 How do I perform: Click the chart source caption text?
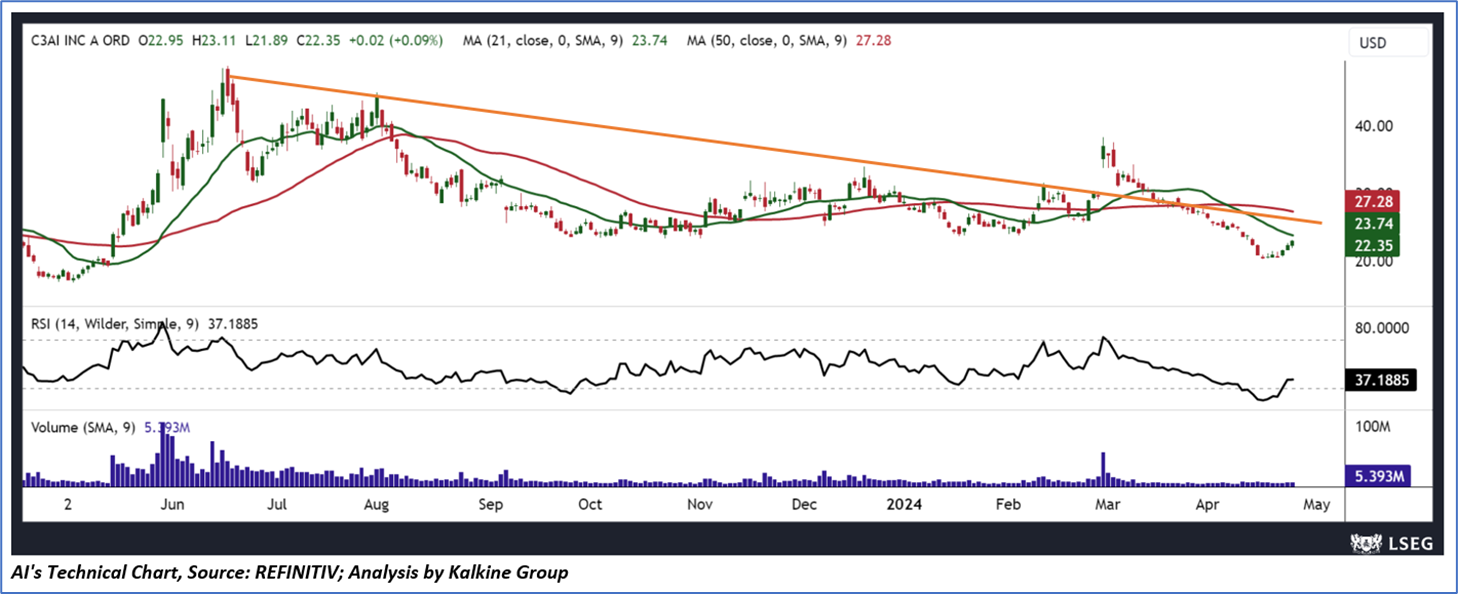(x=288, y=573)
